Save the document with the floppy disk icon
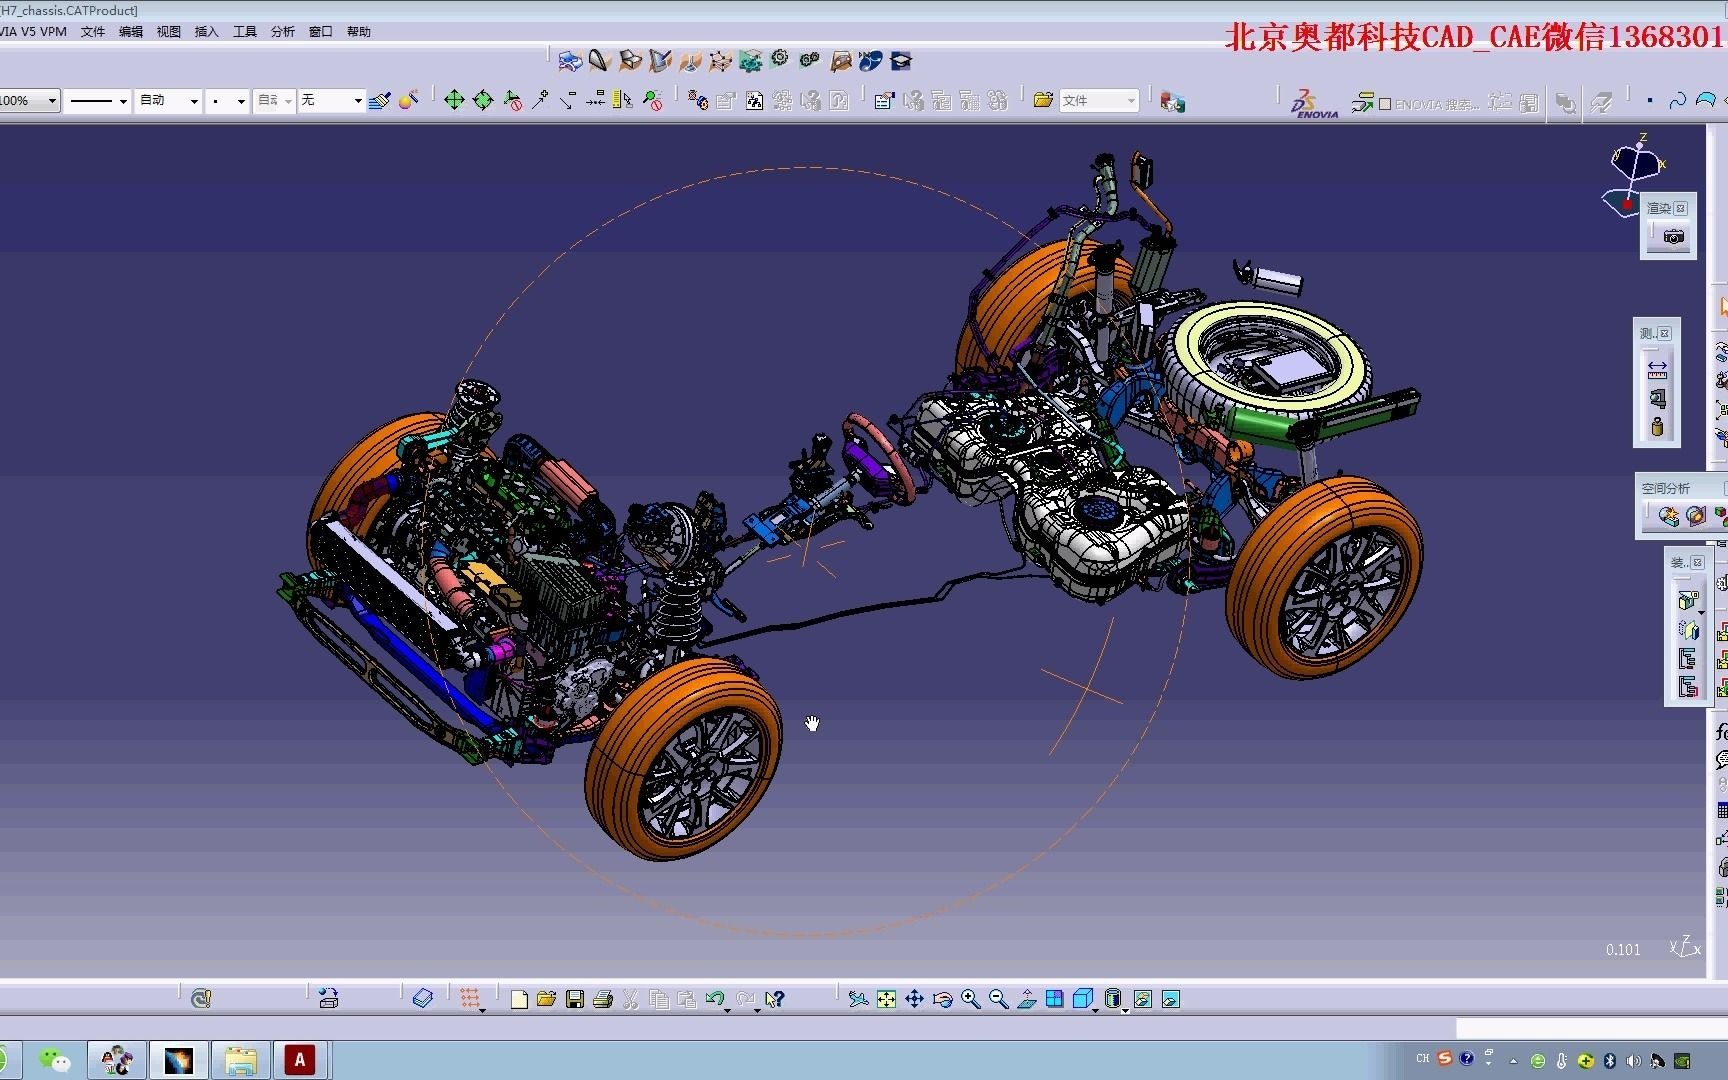 574,999
